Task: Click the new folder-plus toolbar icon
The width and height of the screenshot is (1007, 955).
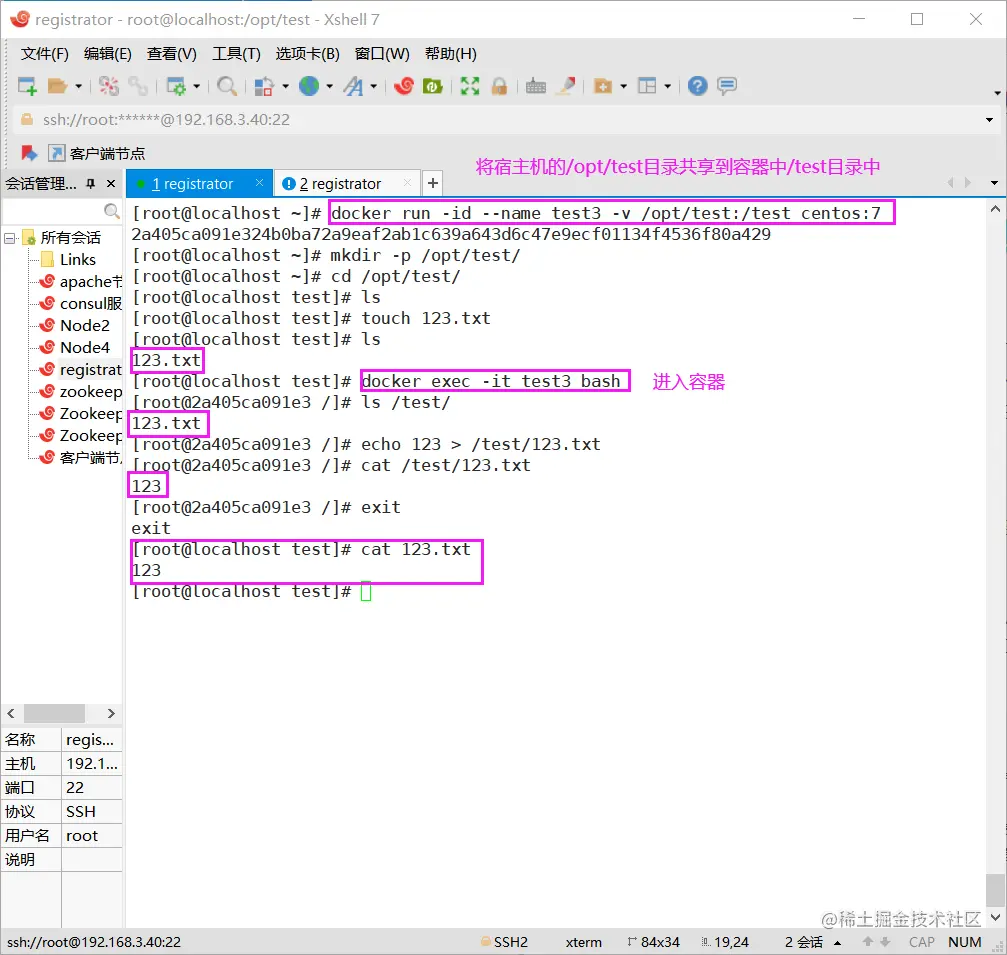Action: (x=602, y=85)
